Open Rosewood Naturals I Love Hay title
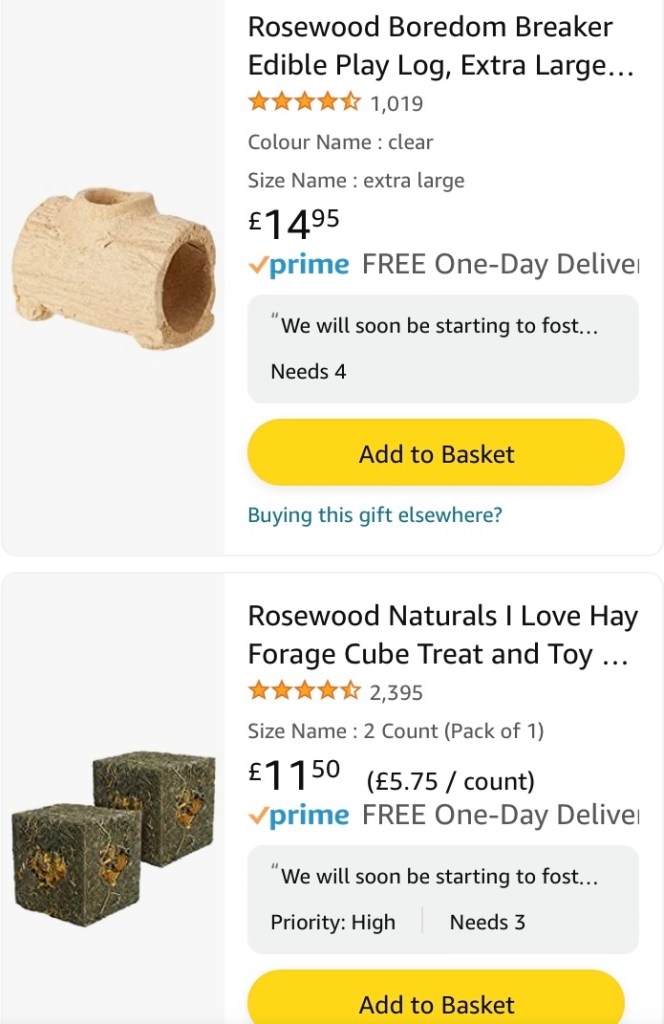The height and width of the screenshot is (1024, 664). pyautogui.click(x=442, y=635)
